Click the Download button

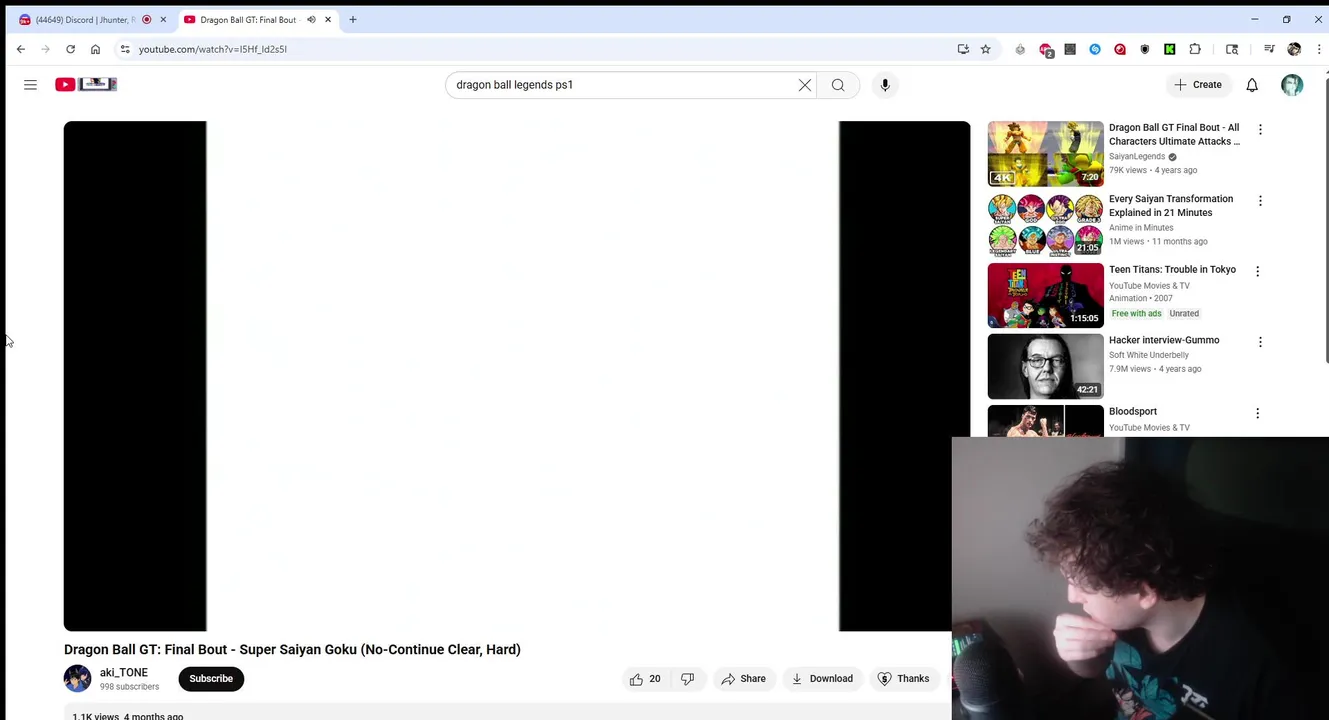tap(822, 679)
